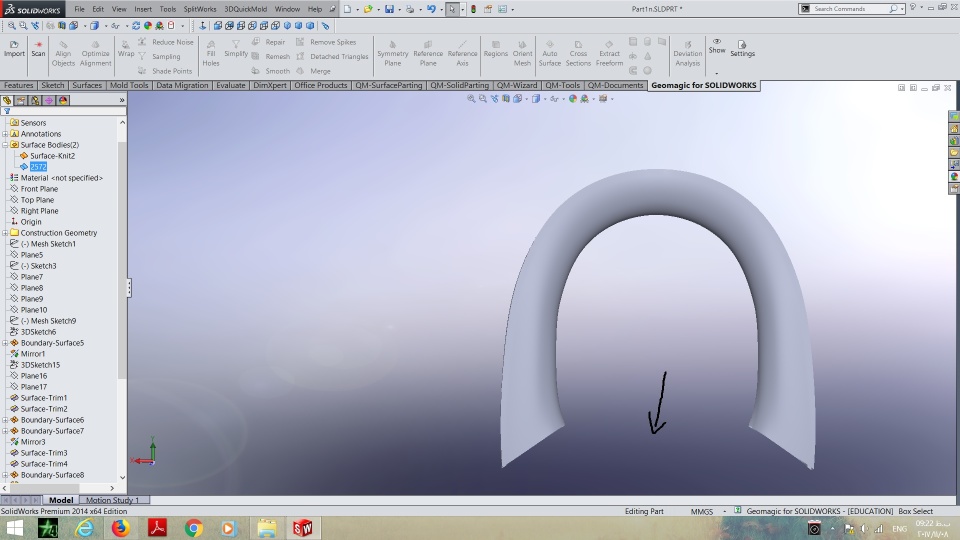Screen dimensions: 960x540
Task: Click the feature tree scroll-down arrow
Action: click(122, 477)
